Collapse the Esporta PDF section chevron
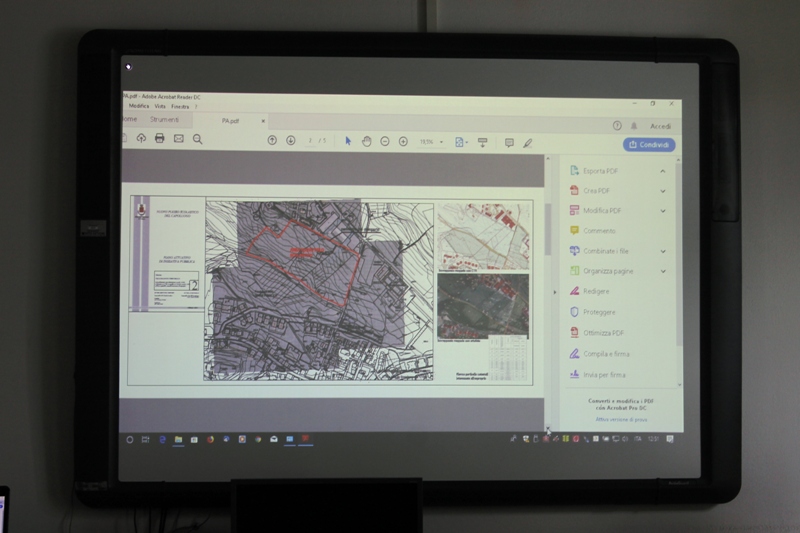Screen dimensions: 800x533 (663, 171)
